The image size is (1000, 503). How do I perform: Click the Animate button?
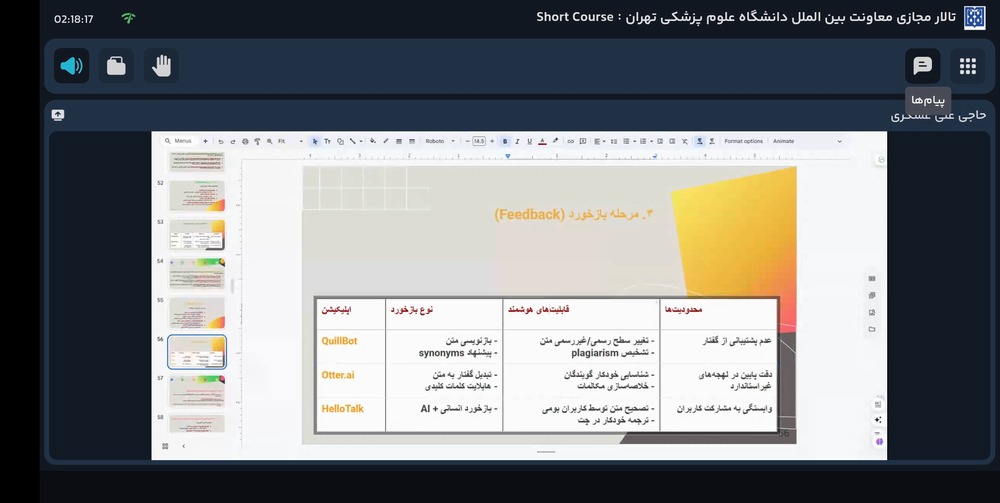(783, 141)
